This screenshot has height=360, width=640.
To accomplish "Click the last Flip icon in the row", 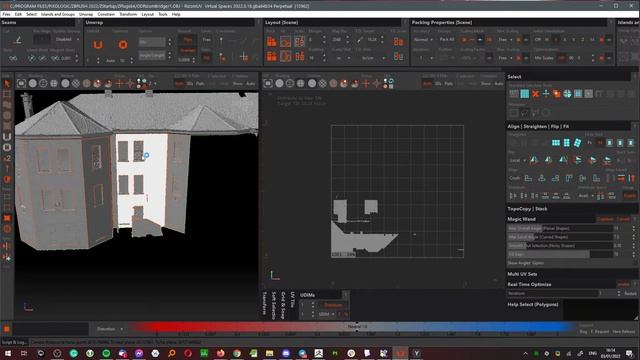I will point(607,160).
